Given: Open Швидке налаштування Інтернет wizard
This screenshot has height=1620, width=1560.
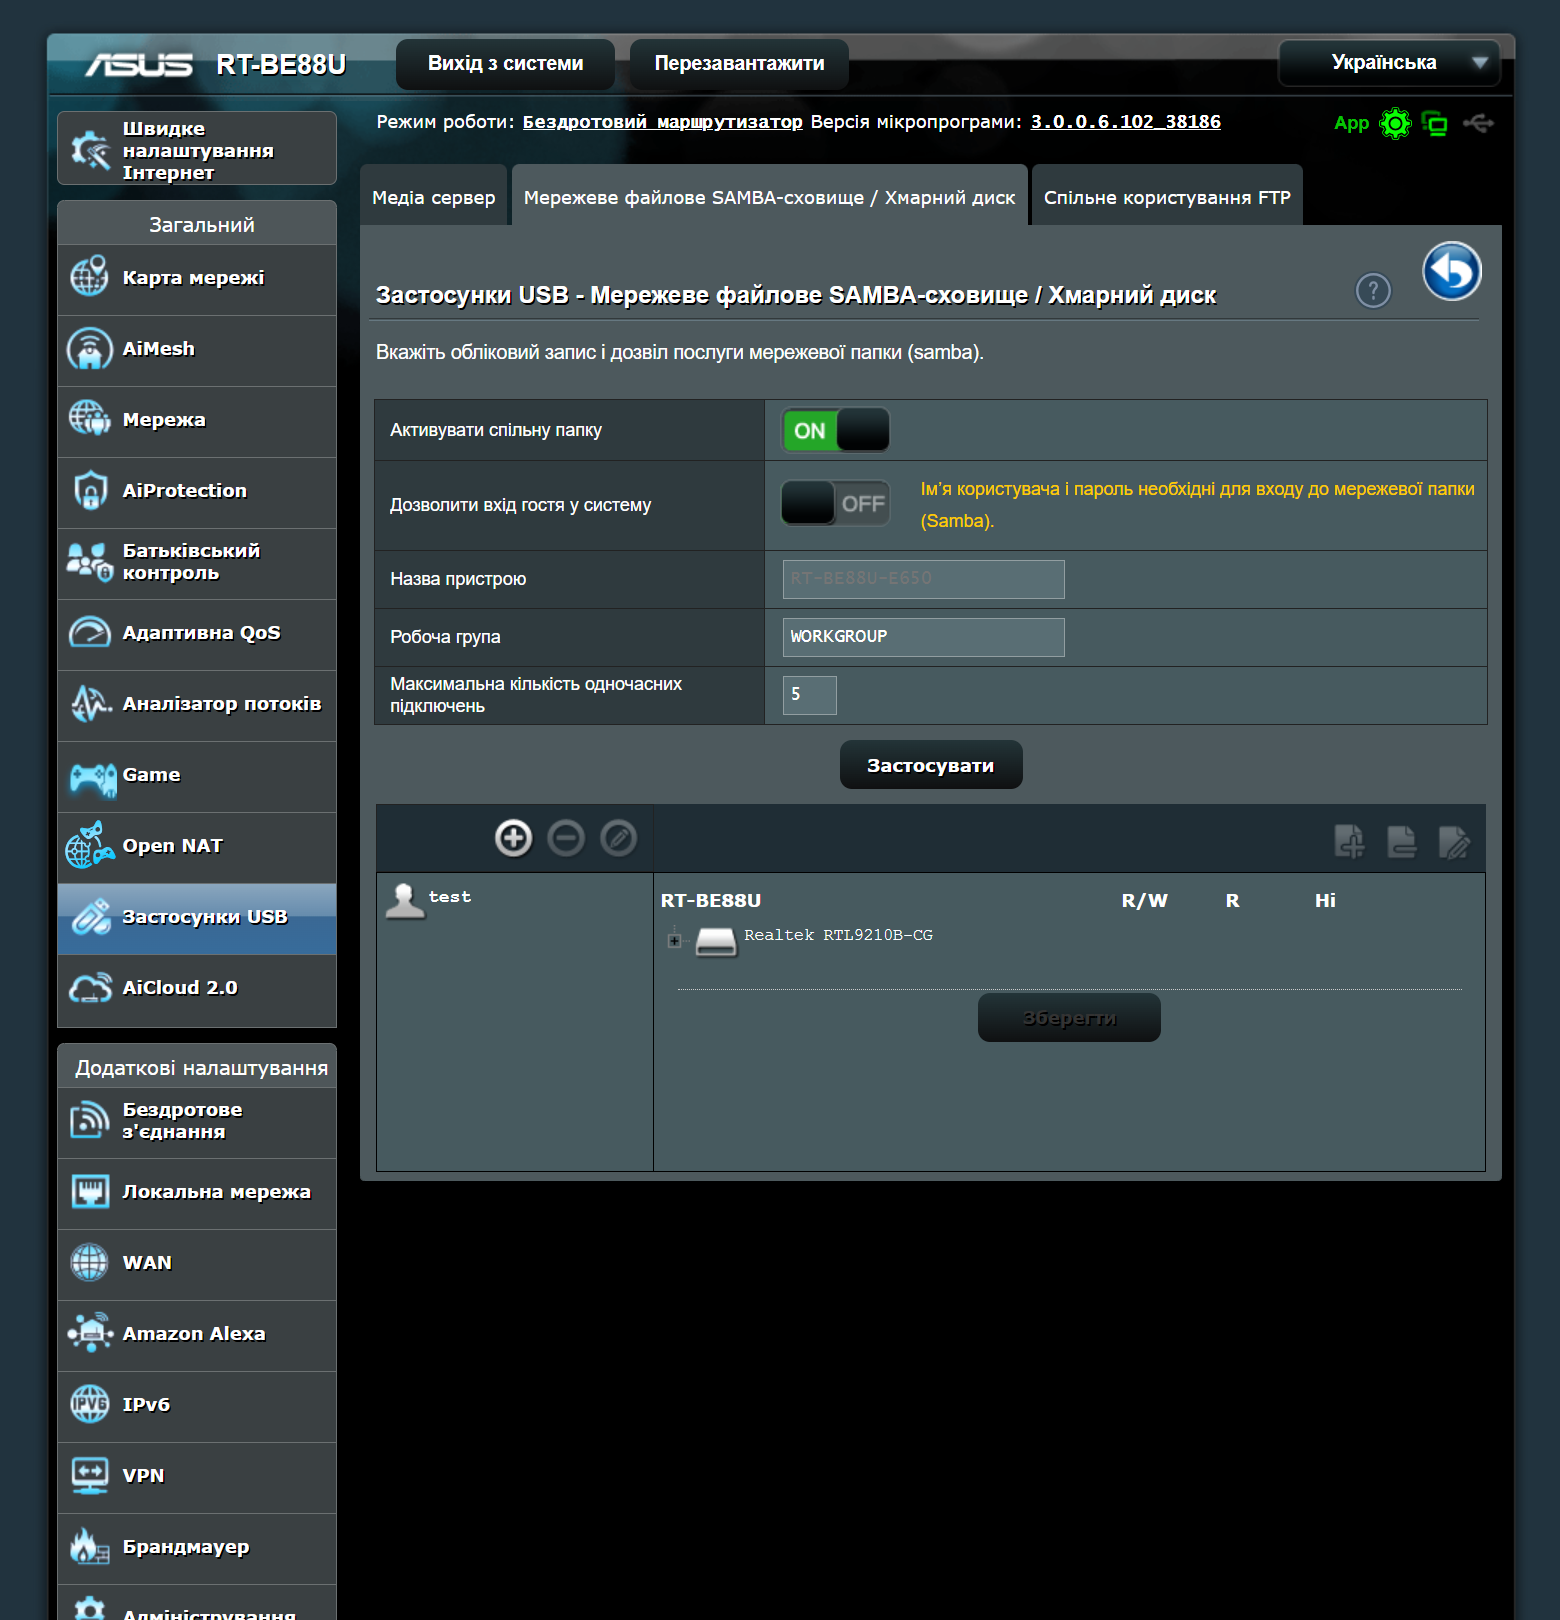Looking at the screenshot, I should tap(197, 148).
